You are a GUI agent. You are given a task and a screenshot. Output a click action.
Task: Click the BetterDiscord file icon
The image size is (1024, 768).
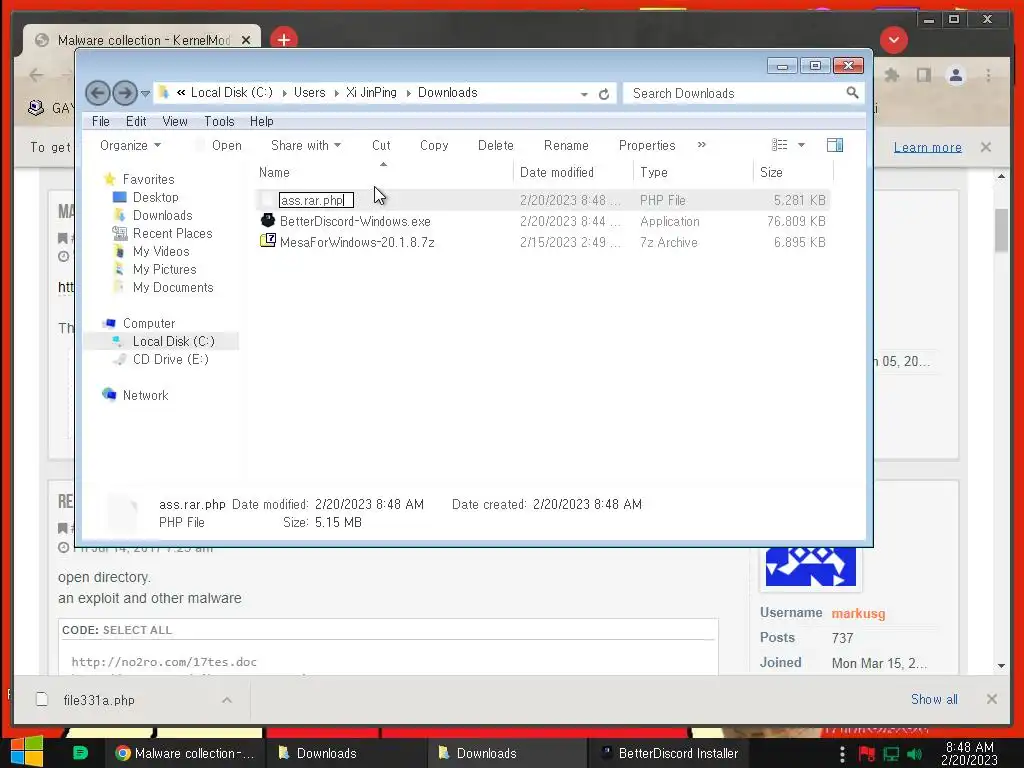click(268, 220)
